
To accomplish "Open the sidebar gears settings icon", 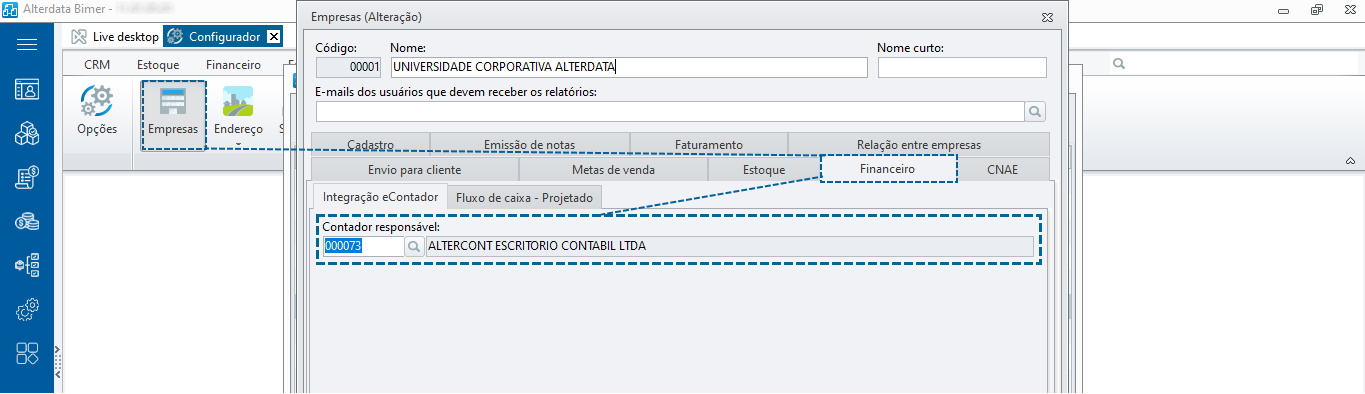I will (27, 310).
